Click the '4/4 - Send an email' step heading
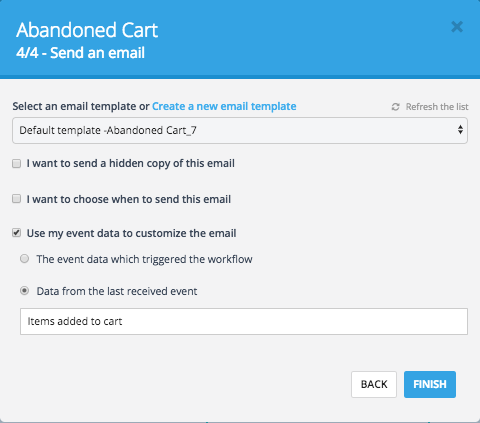This screenshot has height=423, width=480. [80, 53]
